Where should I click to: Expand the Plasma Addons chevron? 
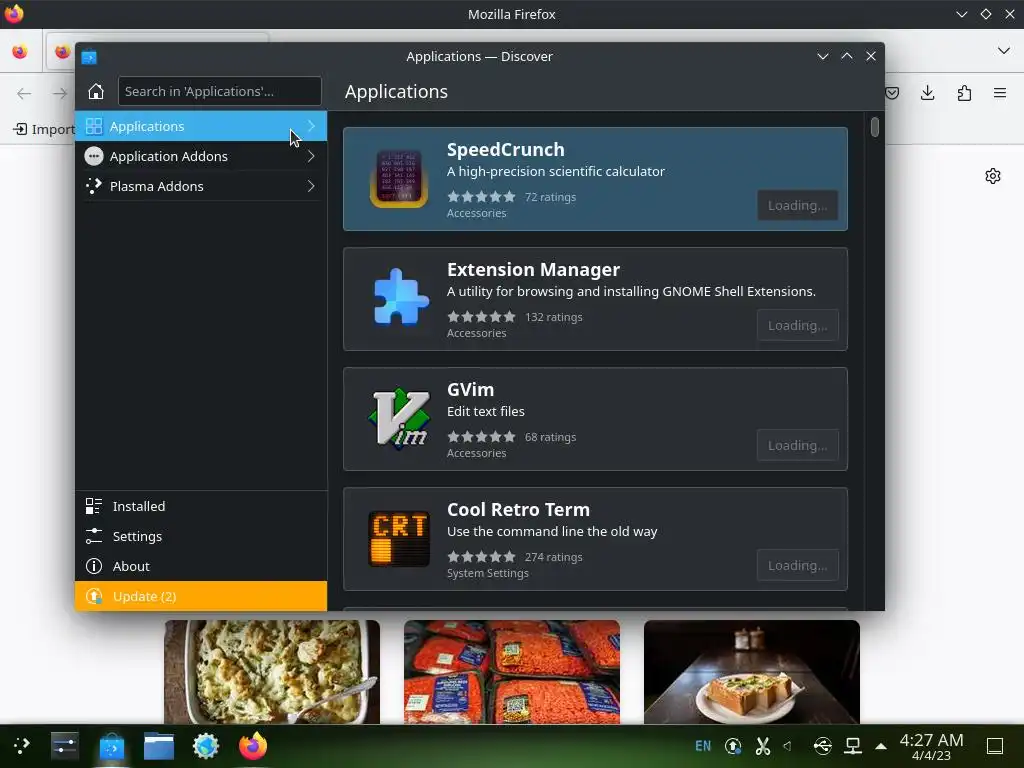click(312, 186)
